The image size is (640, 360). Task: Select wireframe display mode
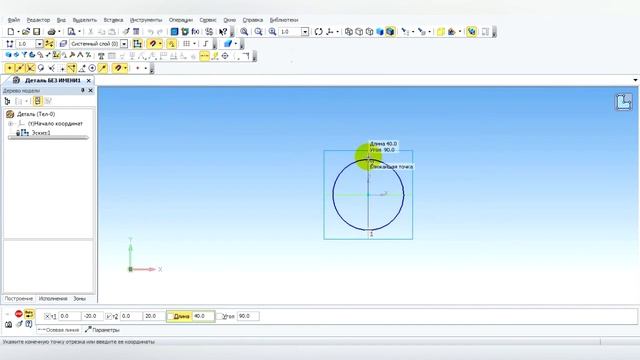tap(349, 31)
